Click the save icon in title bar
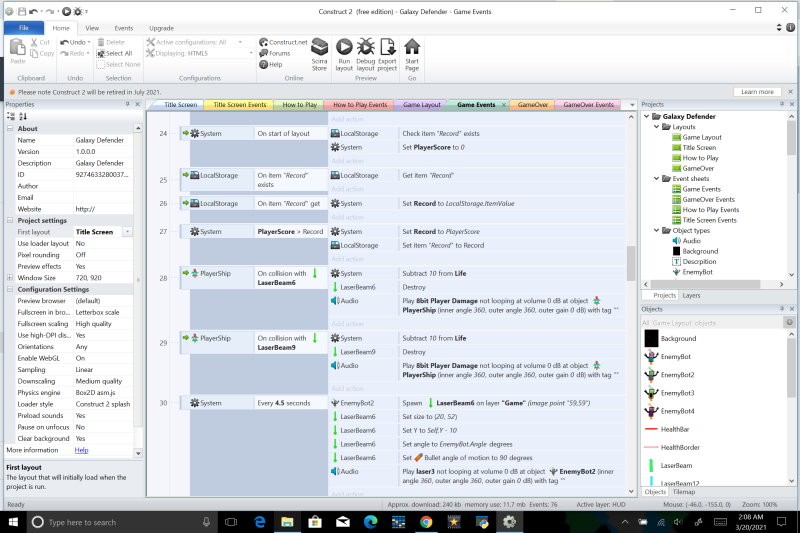 click(22, 11)
